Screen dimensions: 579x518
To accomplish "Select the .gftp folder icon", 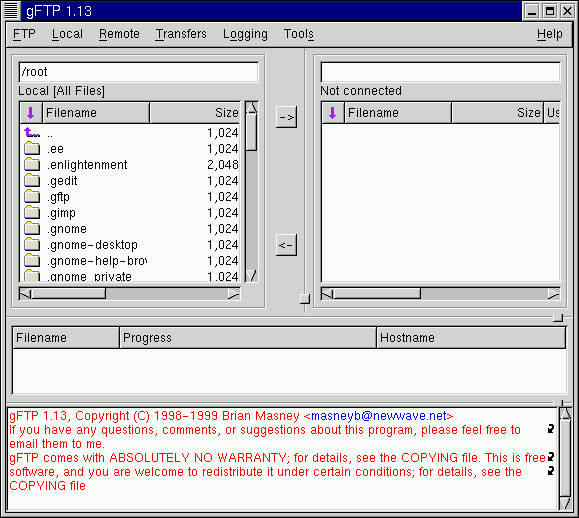I will 32,196.
